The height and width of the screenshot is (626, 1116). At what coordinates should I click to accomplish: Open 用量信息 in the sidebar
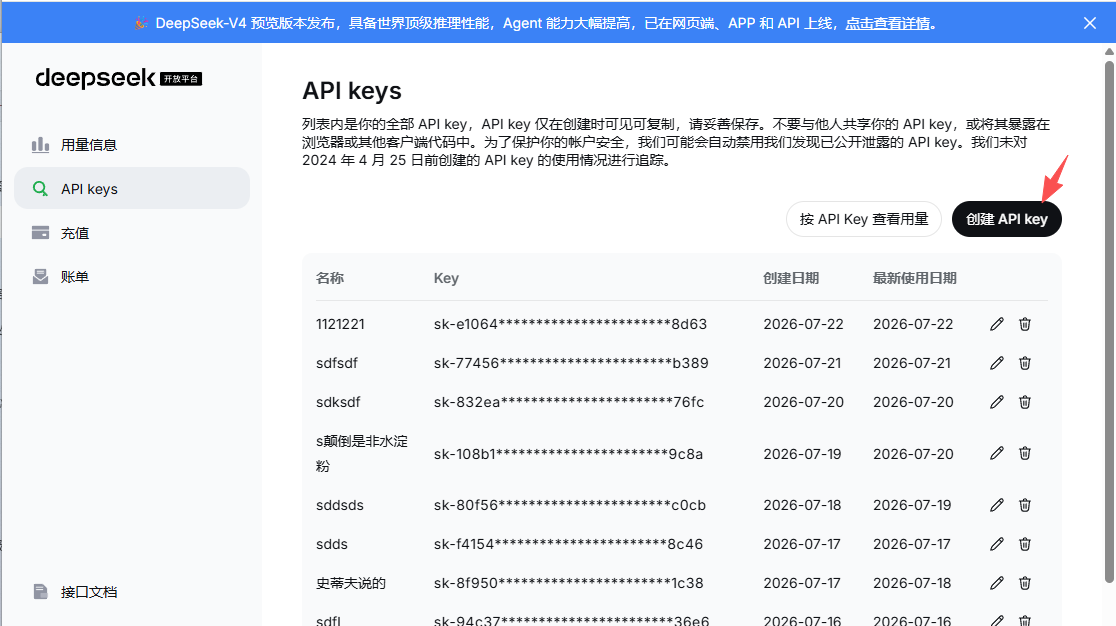coord(132,145)
